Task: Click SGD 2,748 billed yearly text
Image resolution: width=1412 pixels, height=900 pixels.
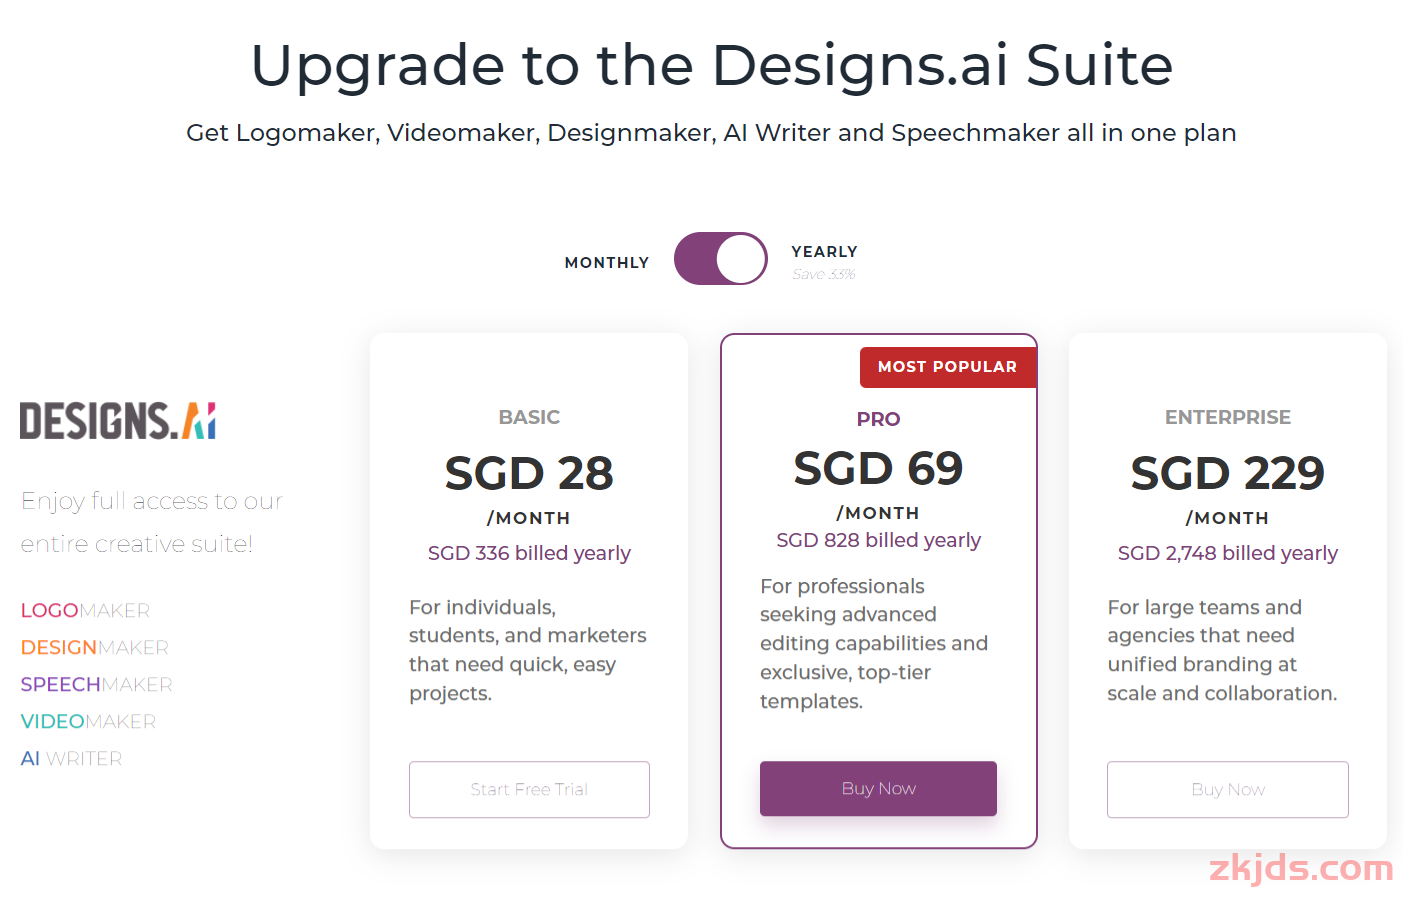Action: pos(1228,553)
